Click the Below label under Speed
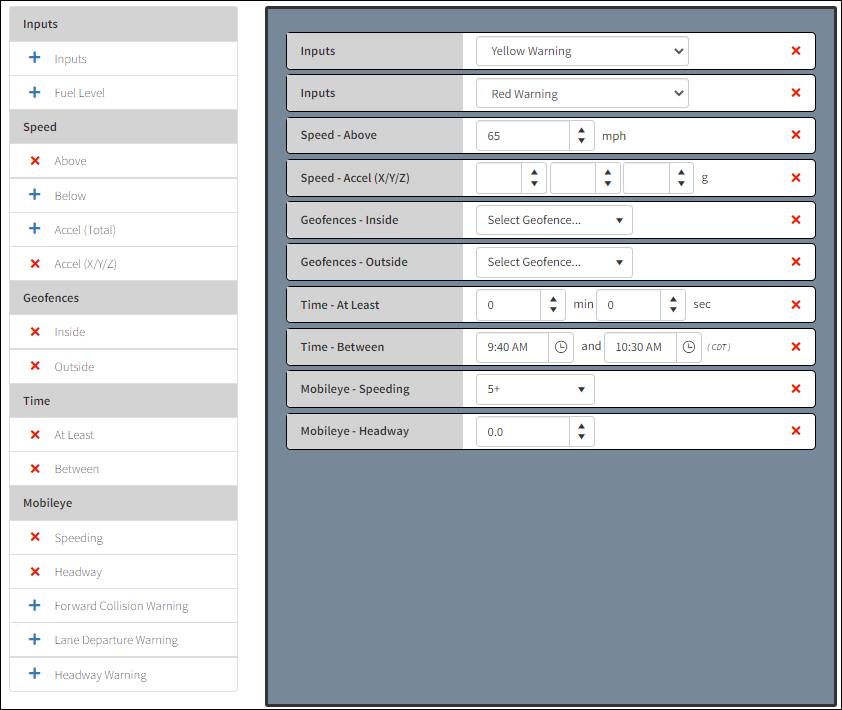The image size is (842, 710). [x=70, y=195]
